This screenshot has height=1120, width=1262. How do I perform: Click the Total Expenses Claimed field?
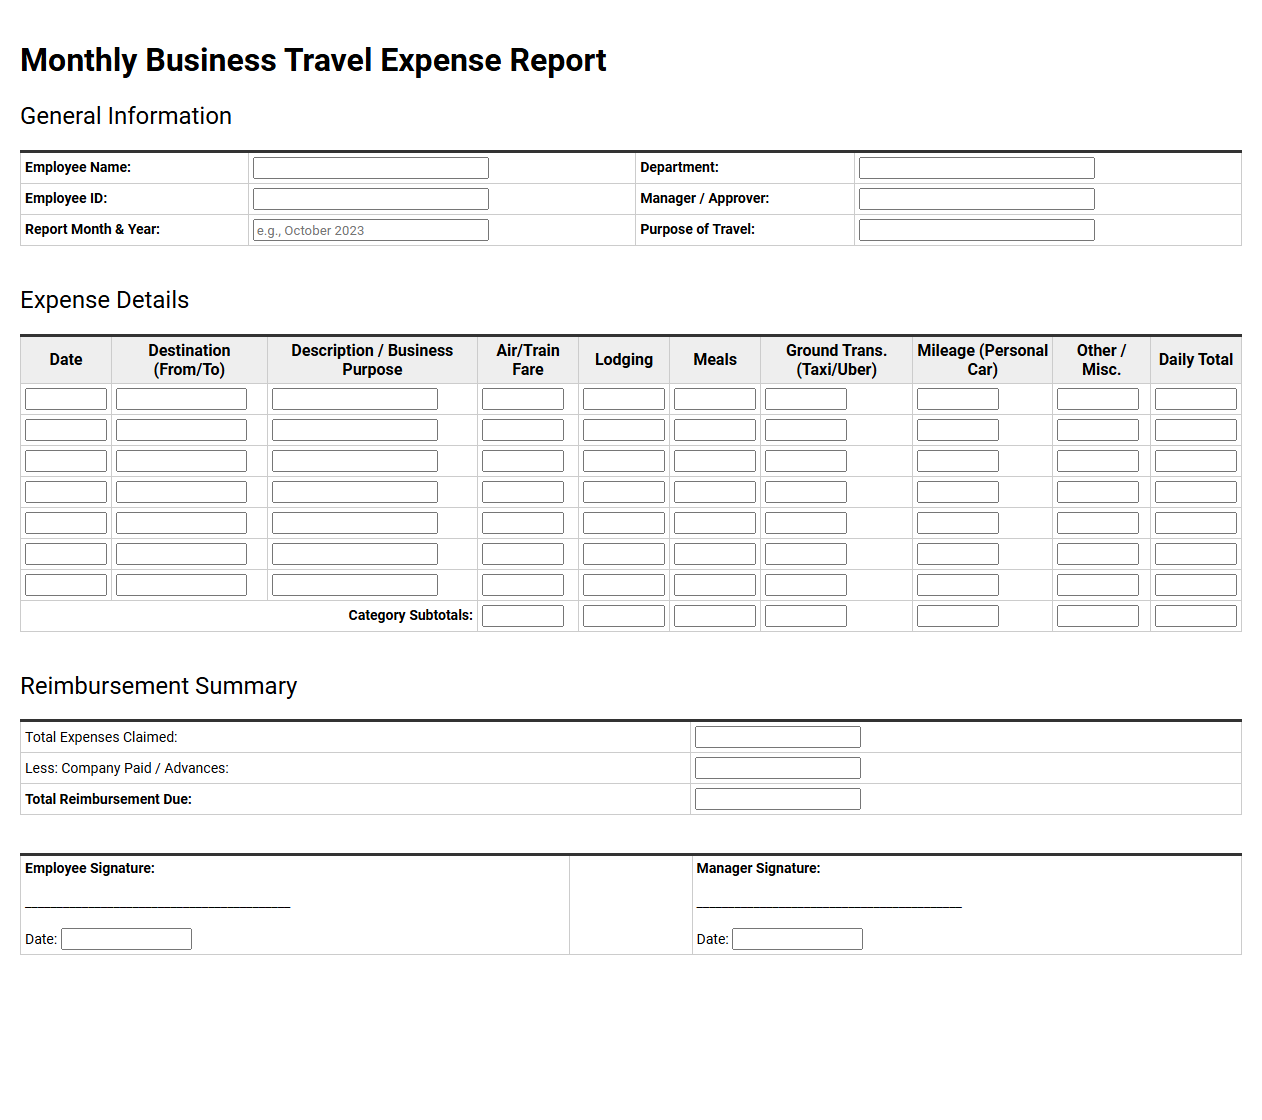[778, 737]
